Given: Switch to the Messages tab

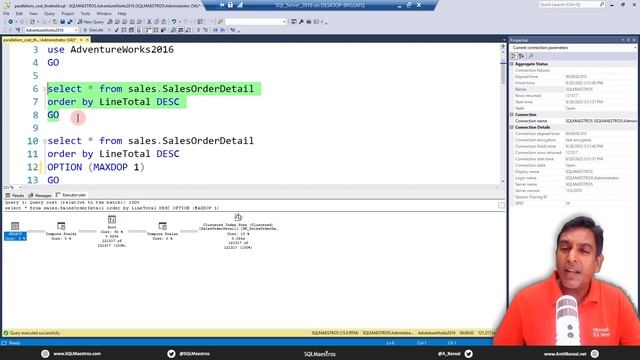Looking at the screenshot, I should (x=40, y=196).
